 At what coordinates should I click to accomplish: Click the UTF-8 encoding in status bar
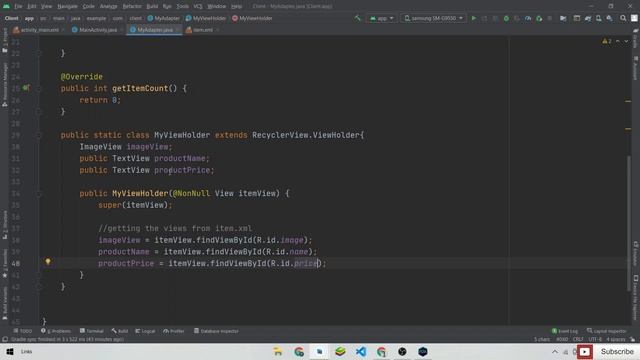pos(595,339)
